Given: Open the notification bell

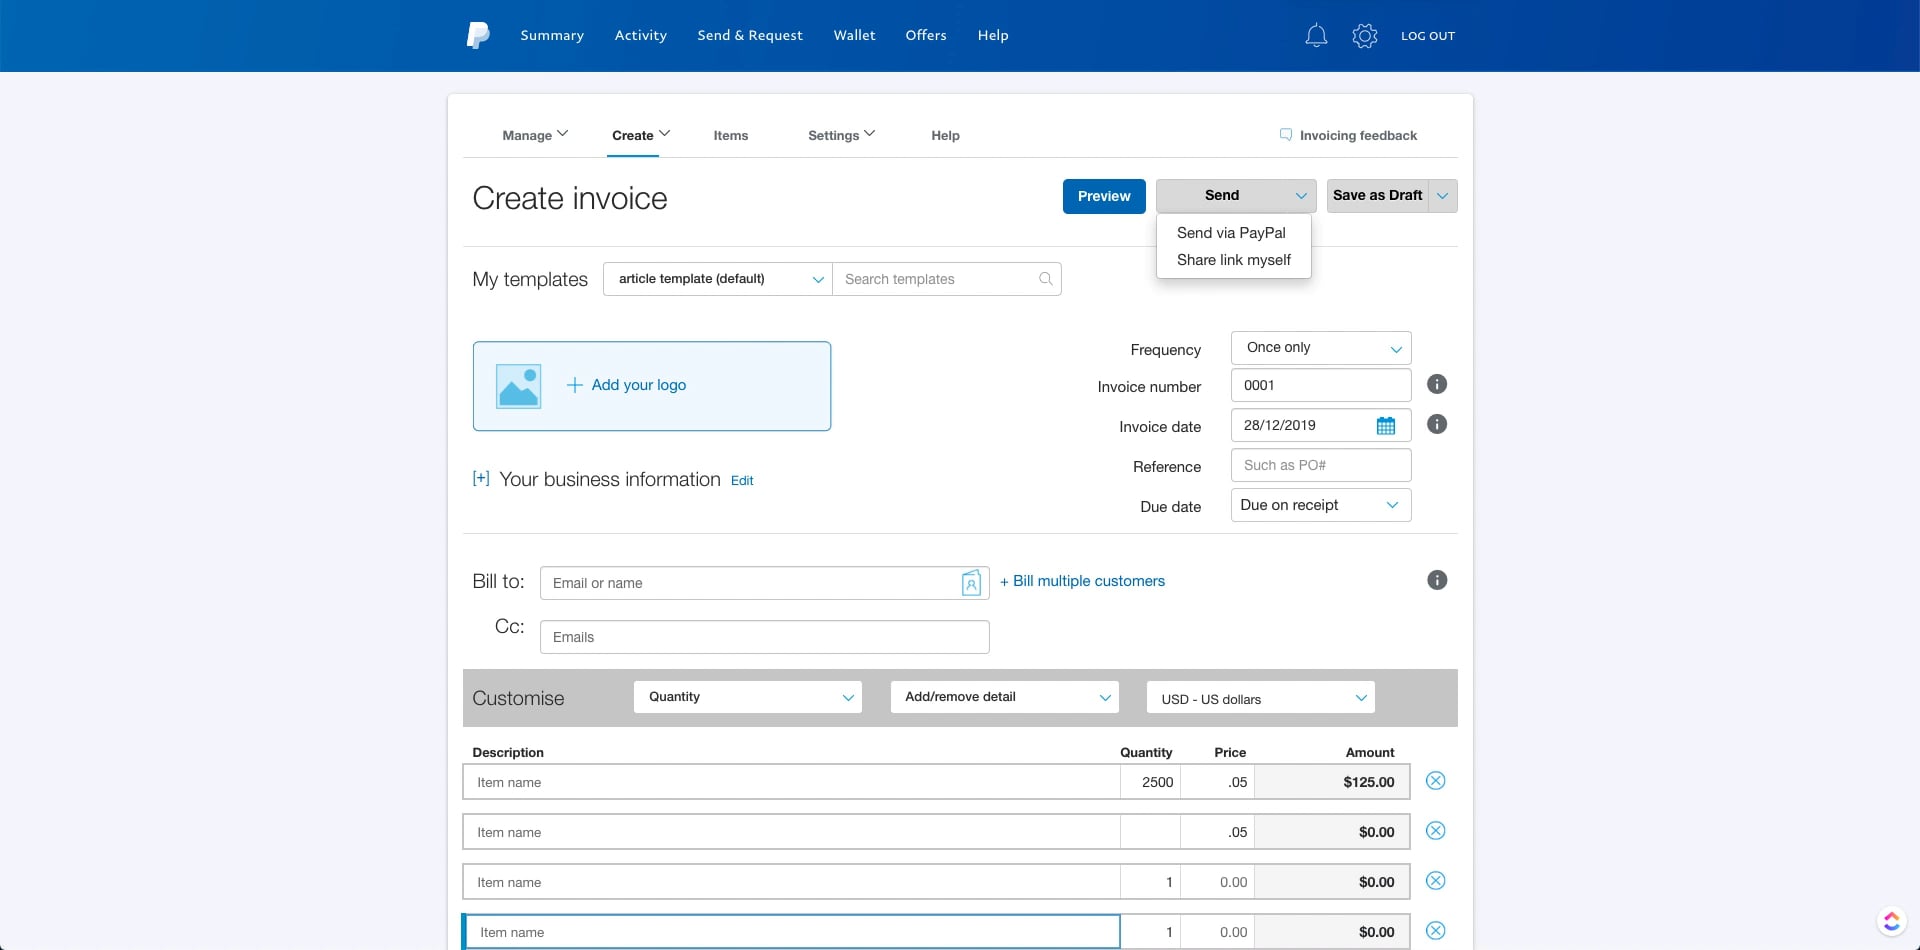Looking at the screenshot, I should (x=1316, y=35).
